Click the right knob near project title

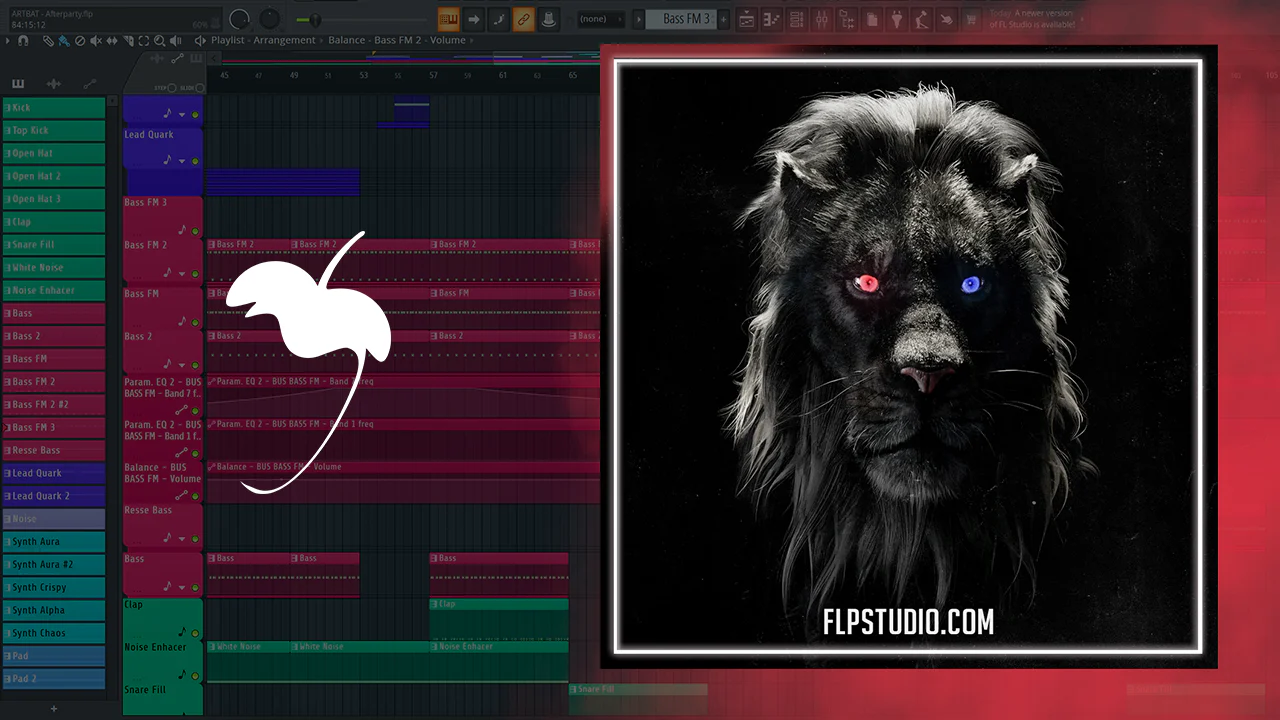point(270,19)
